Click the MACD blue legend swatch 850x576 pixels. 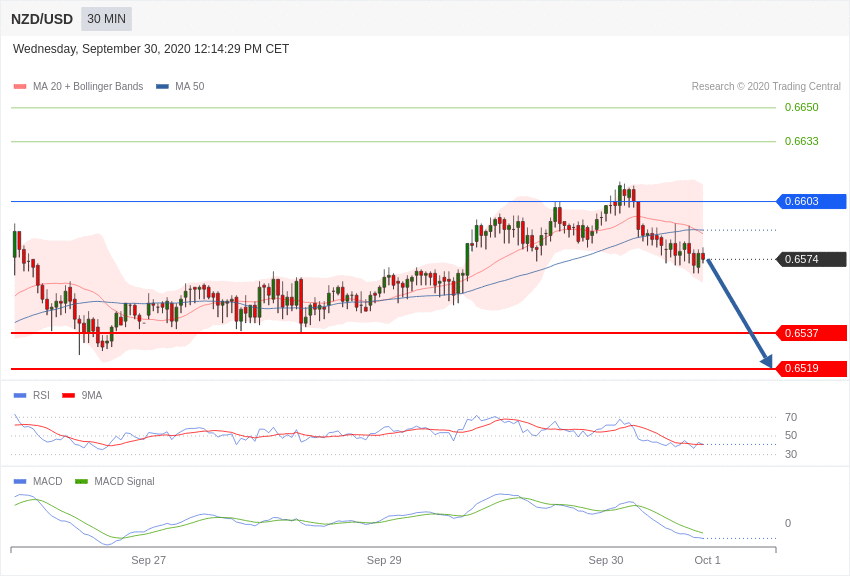(20, 481)
